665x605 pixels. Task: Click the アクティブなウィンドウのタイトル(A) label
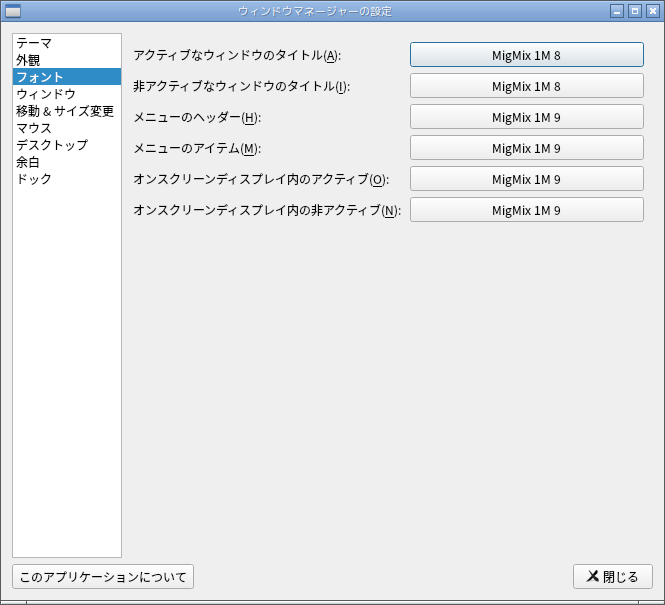237,55
